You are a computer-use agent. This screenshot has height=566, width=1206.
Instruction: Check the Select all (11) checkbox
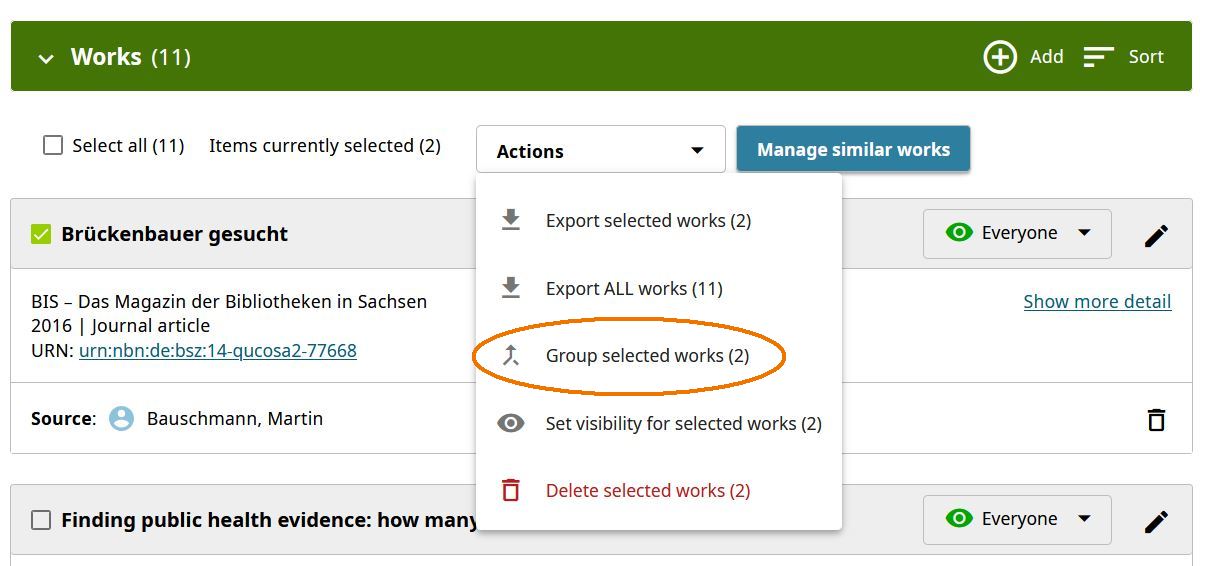[53, 145]
